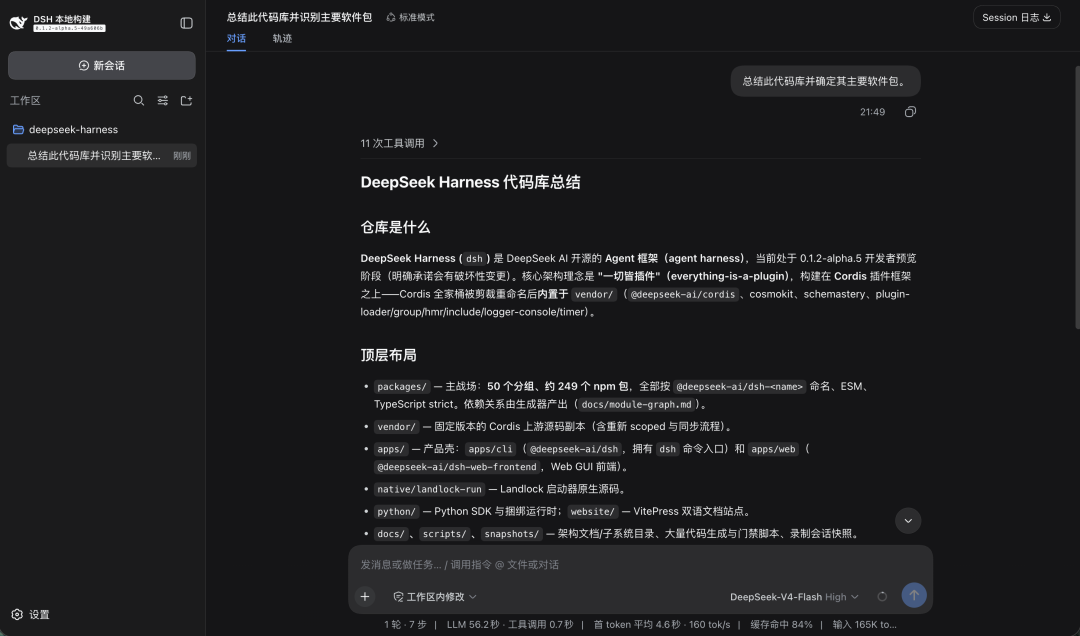
Task: Click the 缓存命中 84% status entry
Action: (x=781, y=625)
